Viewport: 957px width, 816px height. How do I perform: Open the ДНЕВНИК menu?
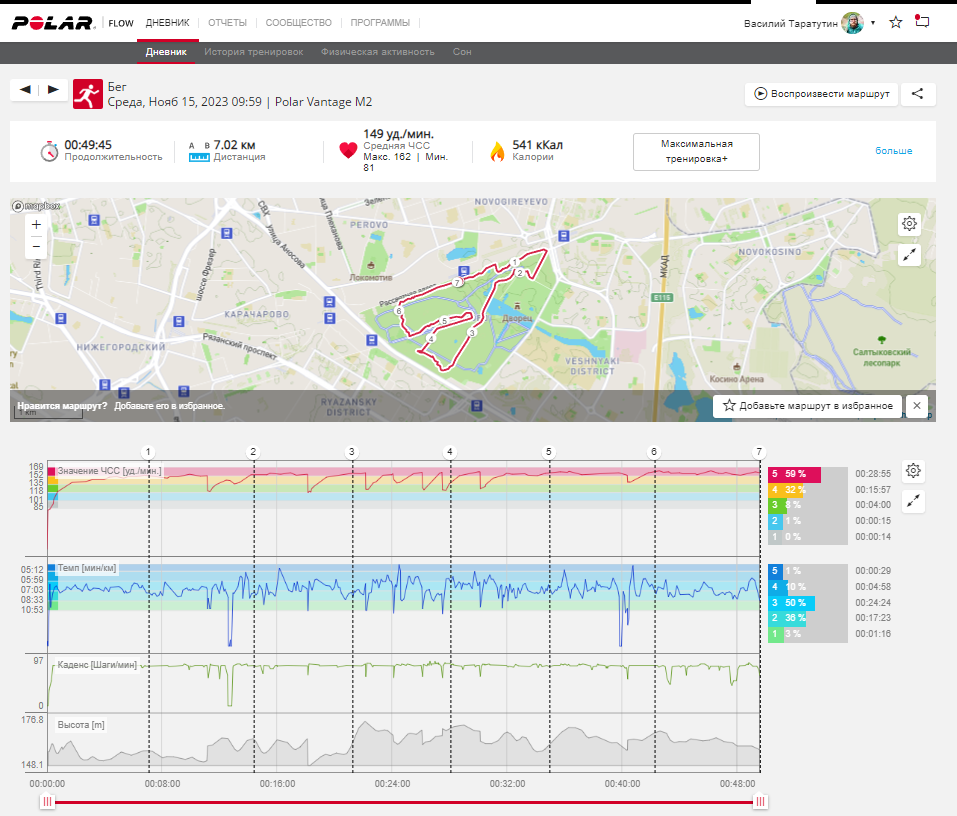coord(168,23)
